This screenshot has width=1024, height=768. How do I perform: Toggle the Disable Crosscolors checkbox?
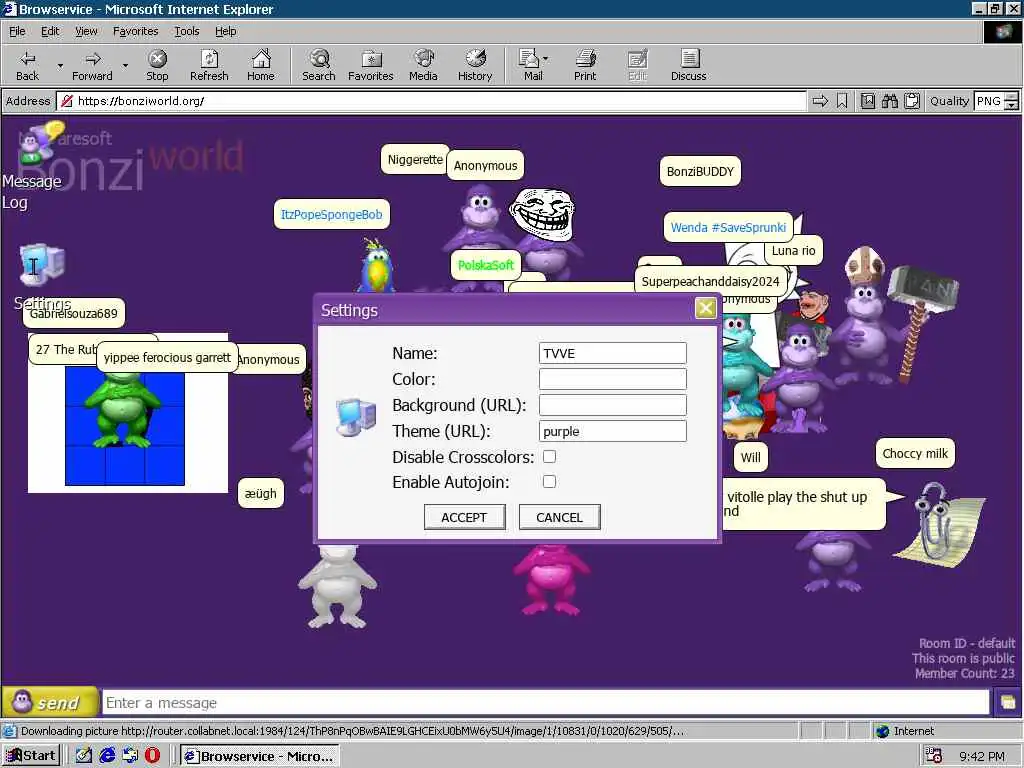tap(549, 456)
